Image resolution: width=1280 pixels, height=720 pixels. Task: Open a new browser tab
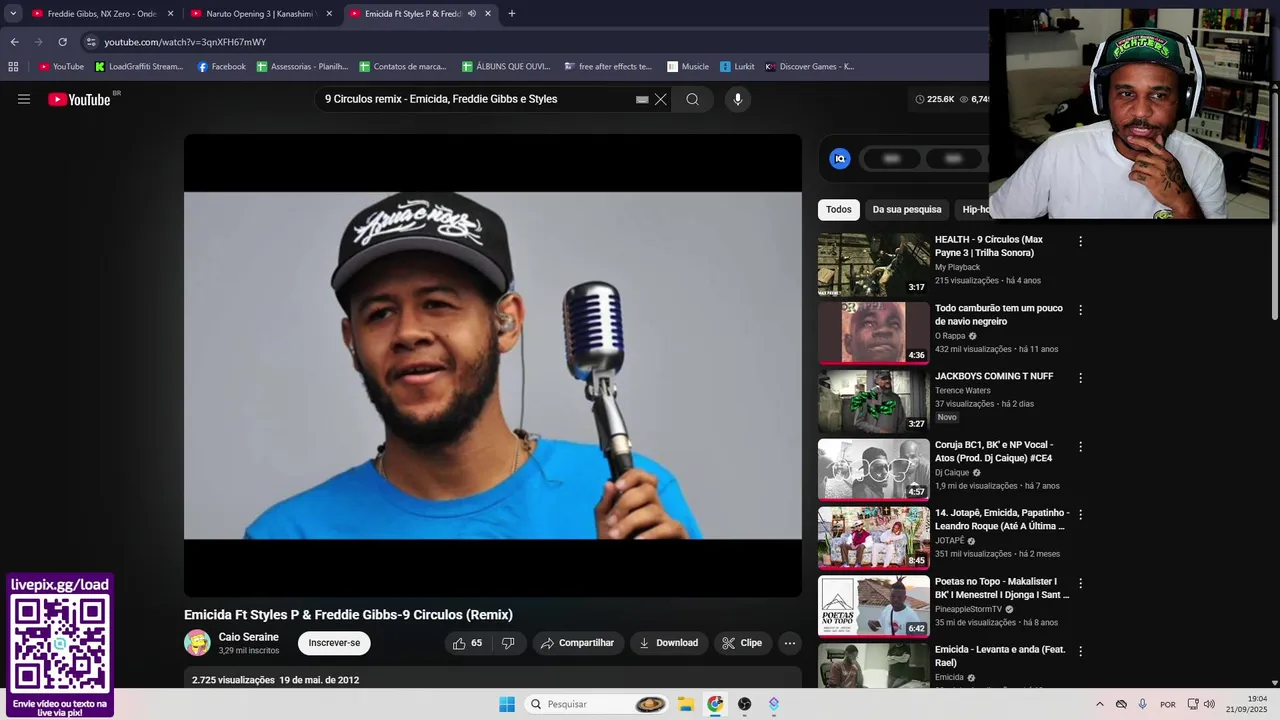pyautogui.click(x=511, y=14)
